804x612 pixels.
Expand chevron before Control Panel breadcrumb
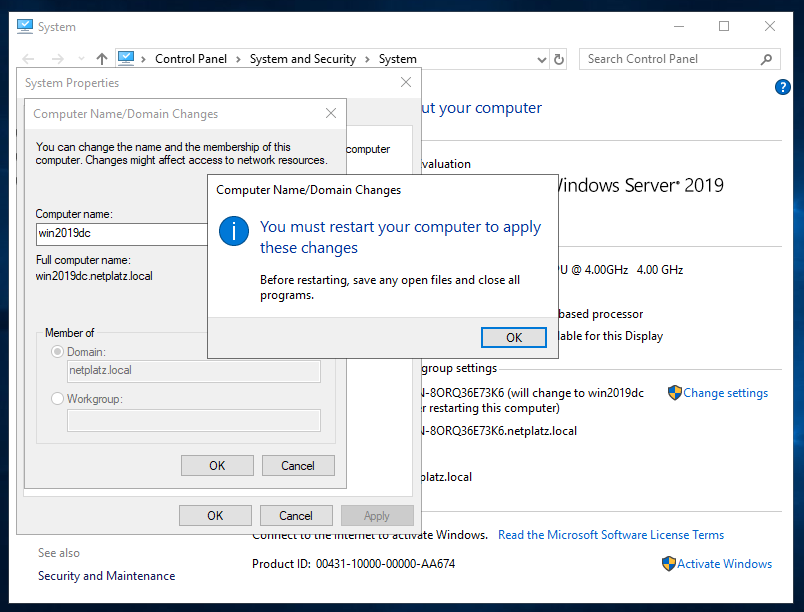(144, 59)
